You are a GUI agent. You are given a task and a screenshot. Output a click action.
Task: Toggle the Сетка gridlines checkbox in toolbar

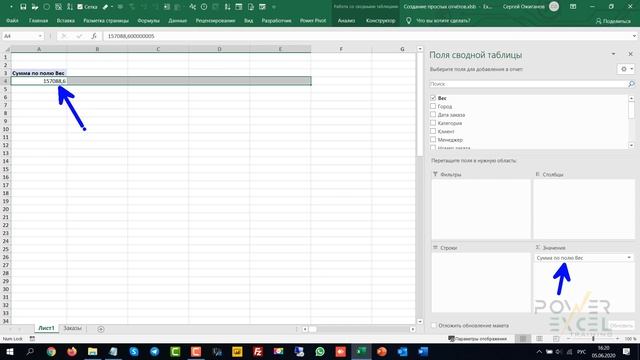[80, 7]
